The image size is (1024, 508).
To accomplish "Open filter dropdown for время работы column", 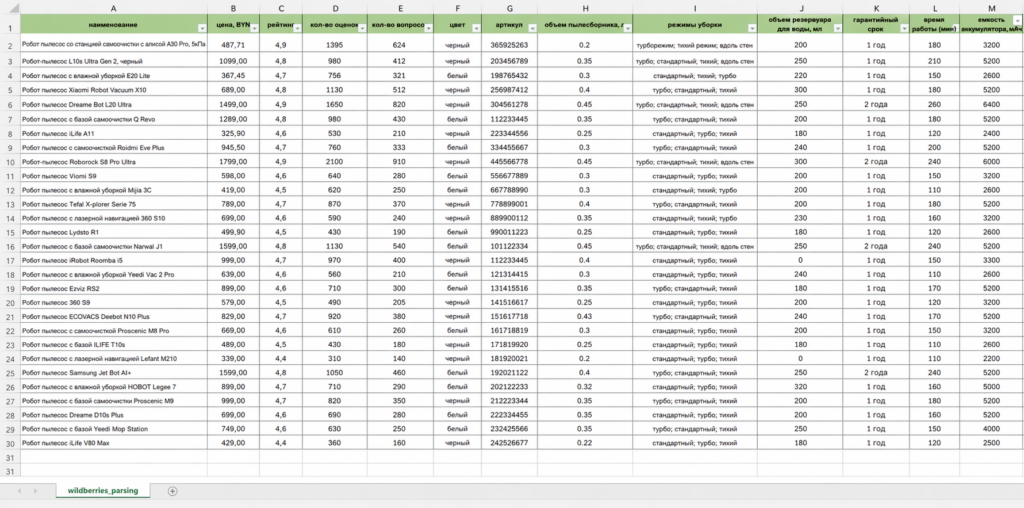I will pos(954,29).
